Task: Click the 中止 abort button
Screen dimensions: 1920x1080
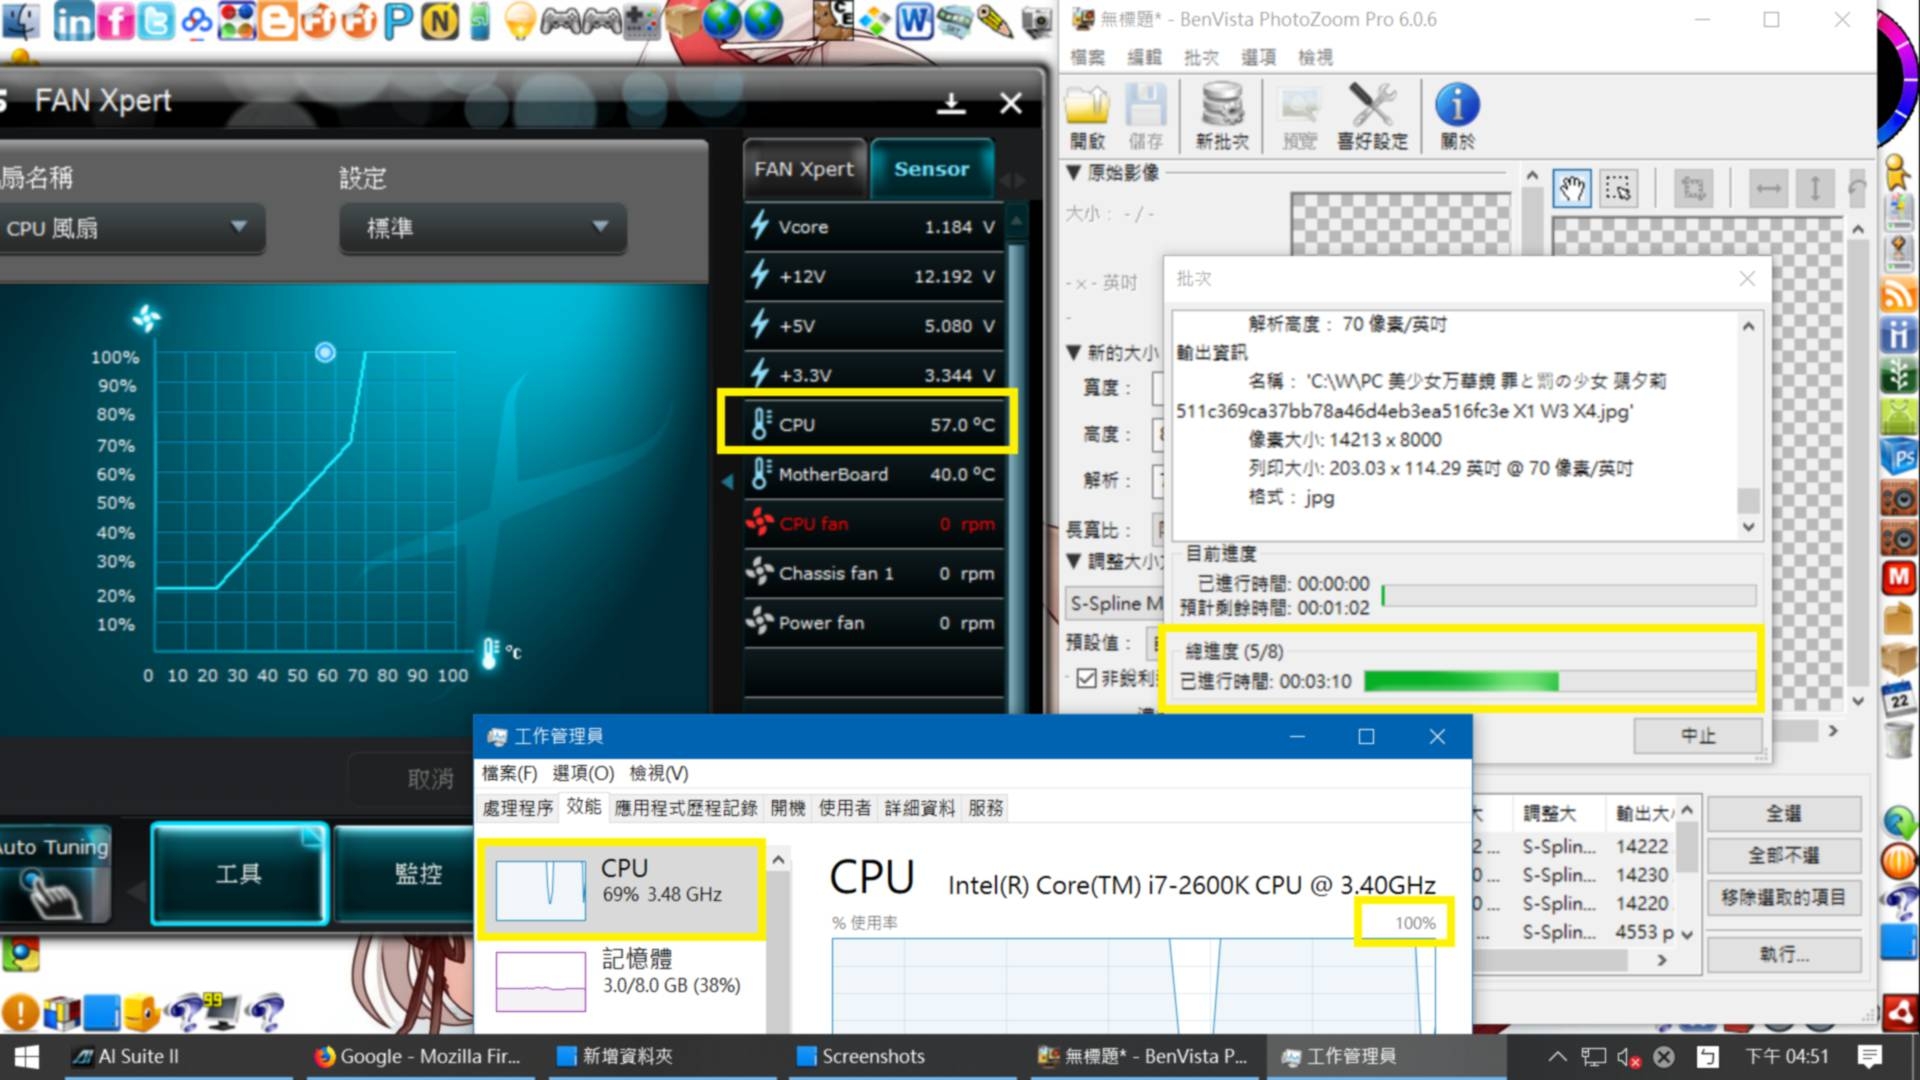Action: pyautogui.click(x=1697, y=736)
